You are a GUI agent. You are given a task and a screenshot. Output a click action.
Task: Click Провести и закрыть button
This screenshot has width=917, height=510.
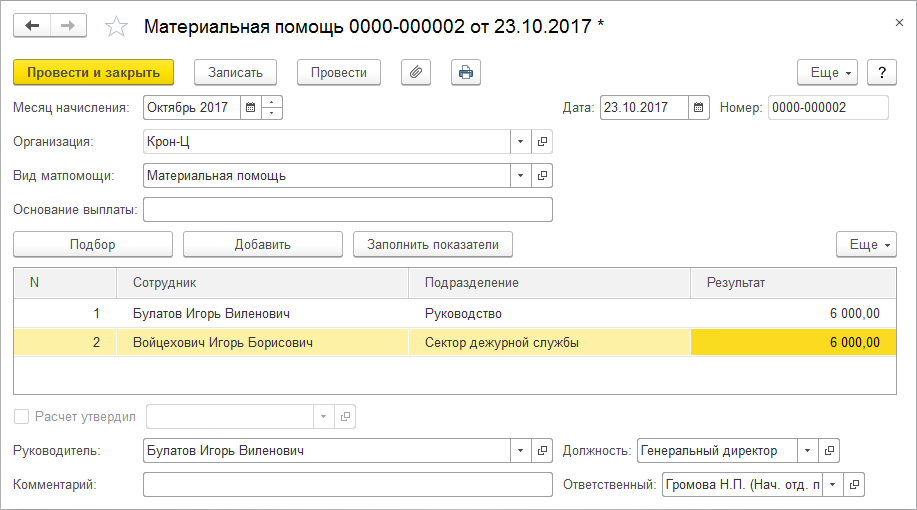94,72
